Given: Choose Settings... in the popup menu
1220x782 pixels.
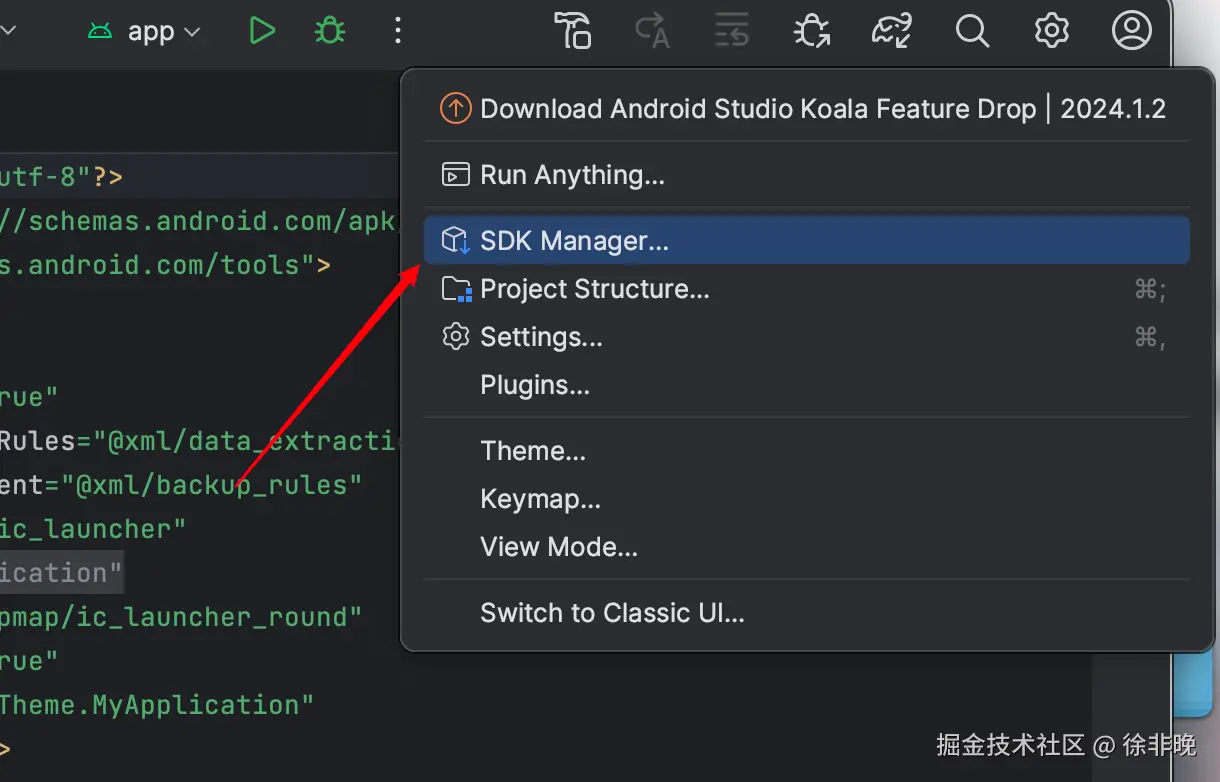Looking at the screenshot, I should coord(541,337).
